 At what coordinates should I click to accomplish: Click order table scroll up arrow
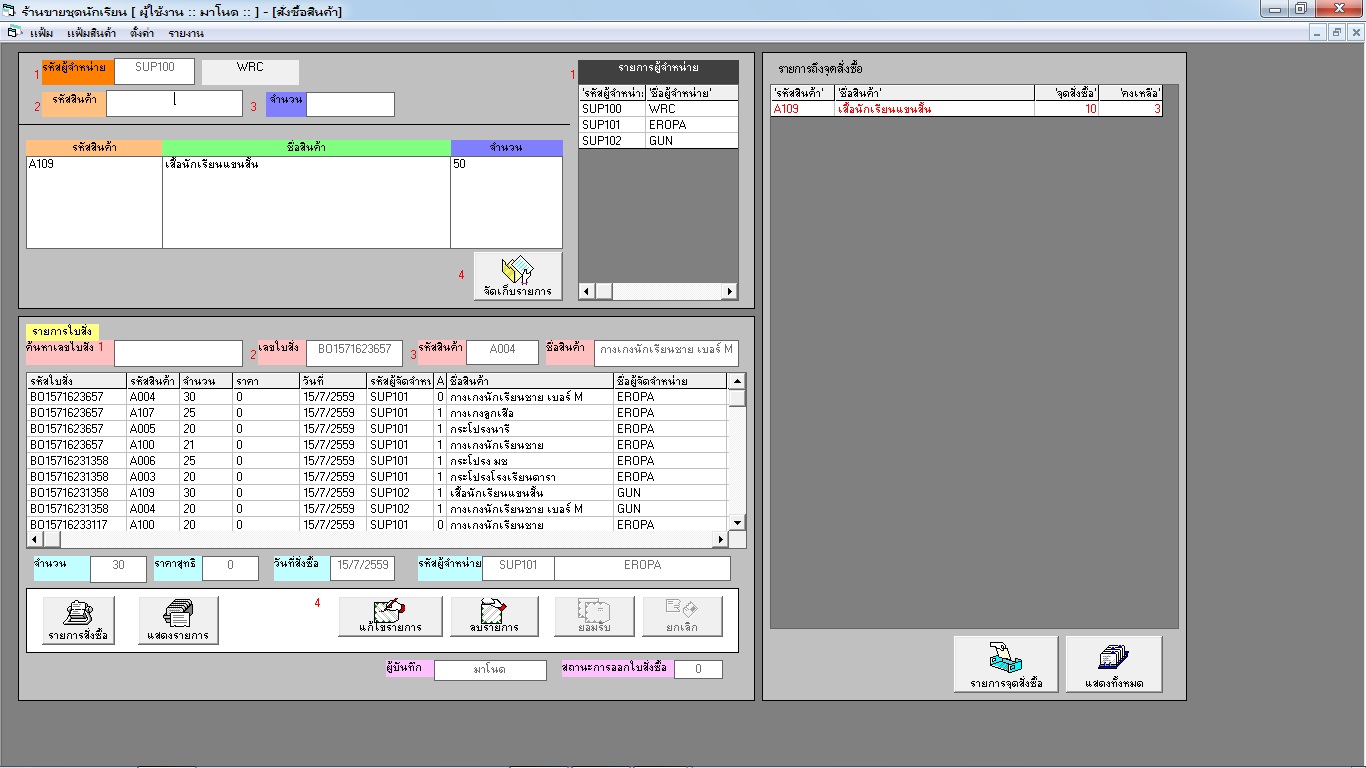click(x=737, y=381)
